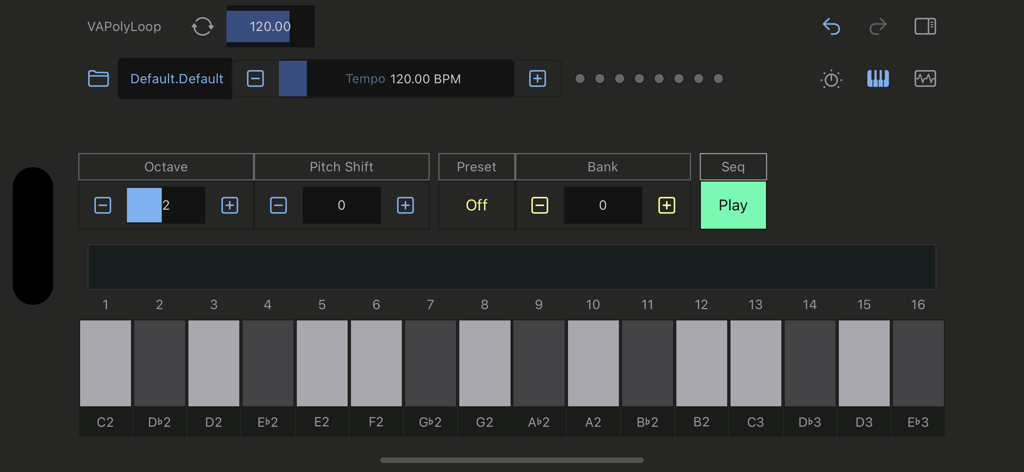Click the Seq header label
1024x472 pixels.
pos(733,167)
